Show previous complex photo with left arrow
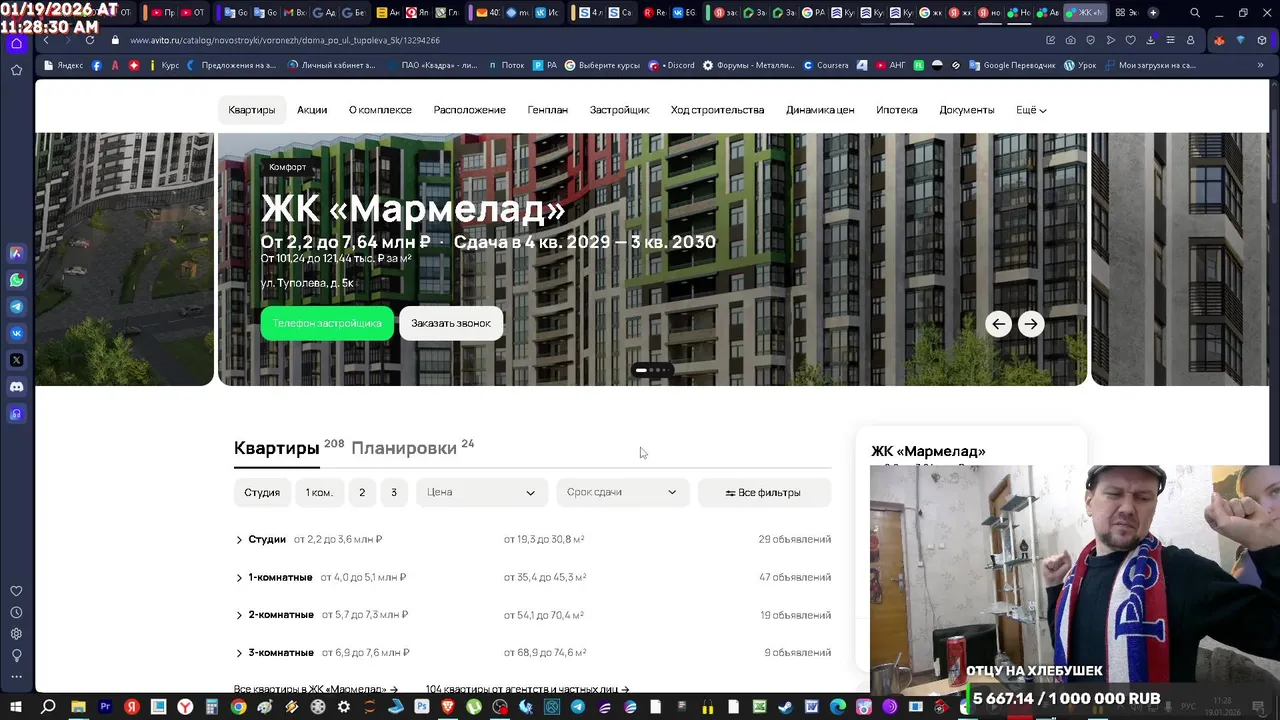The image size is (1280, 720). (x=998, y=324)
